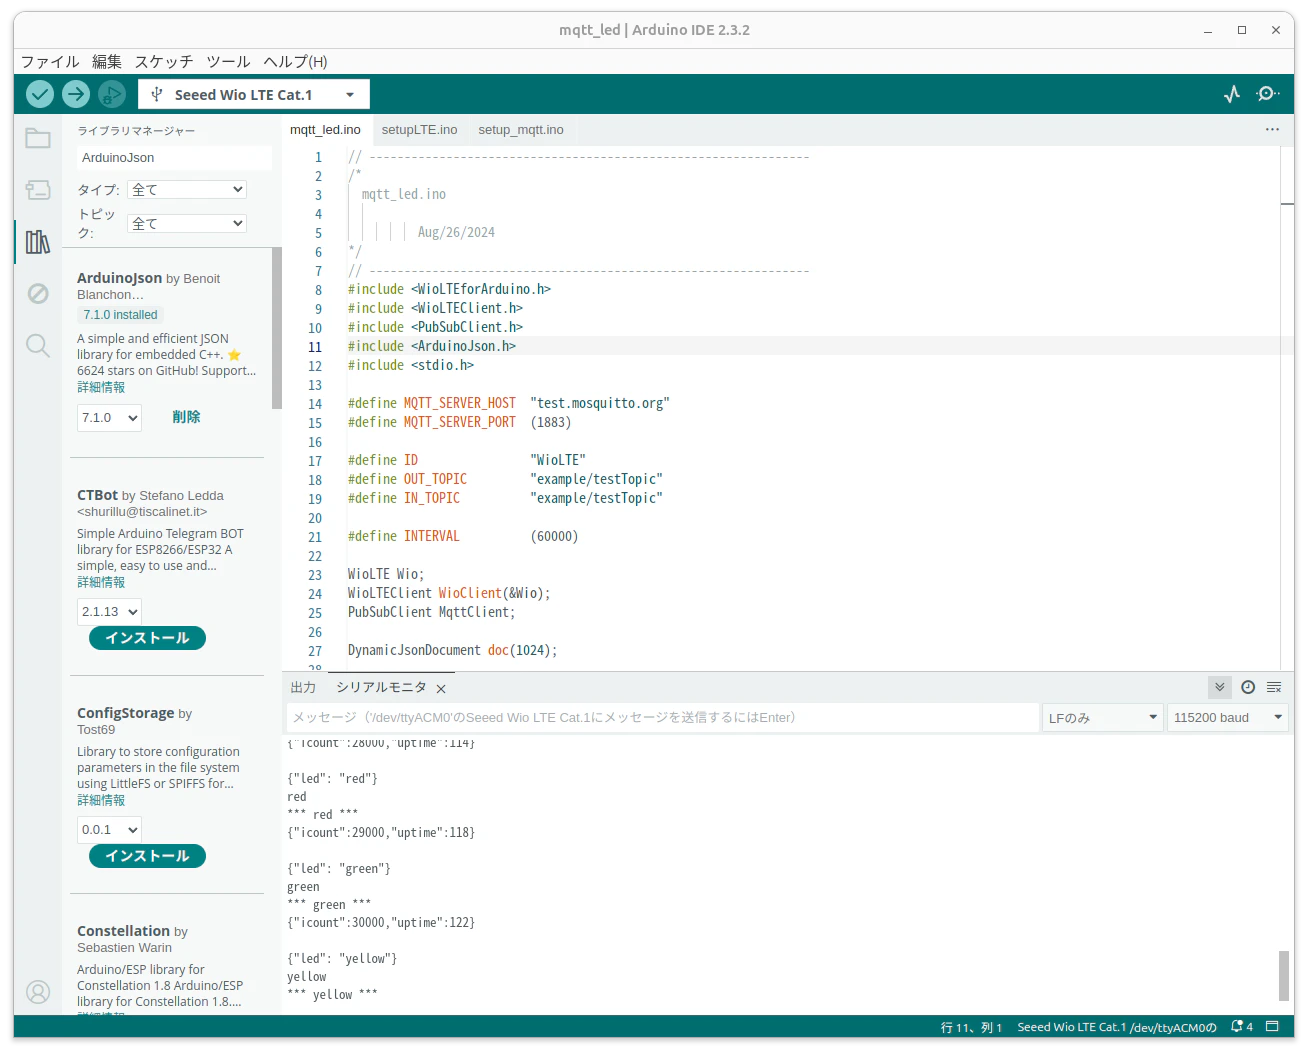Maximize the Arduino IDE window
The height and width of the screenshot is (1054, 1308).
coord(1242,30)
